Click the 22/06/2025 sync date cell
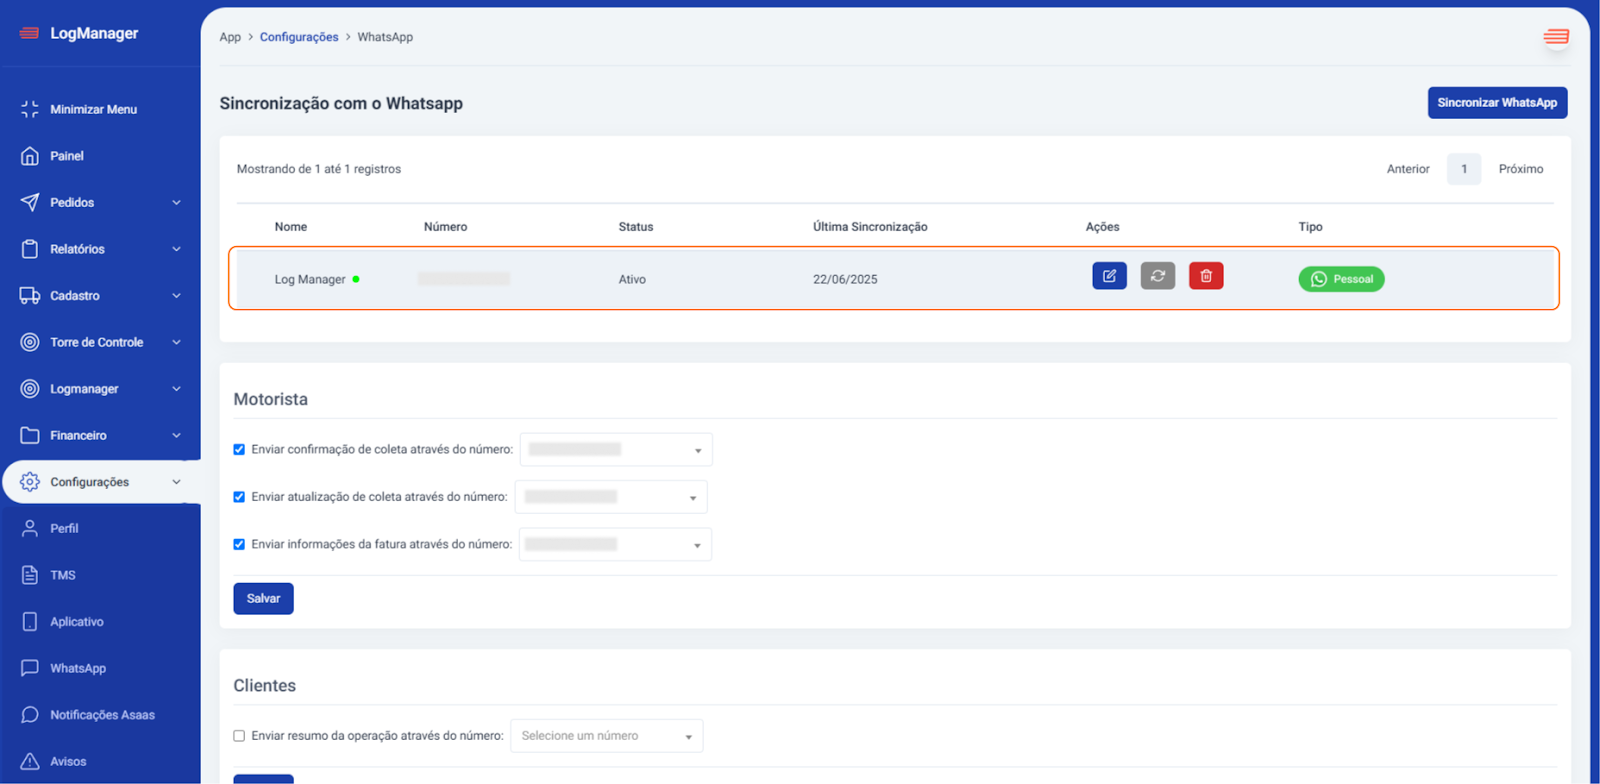This screenshot has width=1600, height=784. 845,279
